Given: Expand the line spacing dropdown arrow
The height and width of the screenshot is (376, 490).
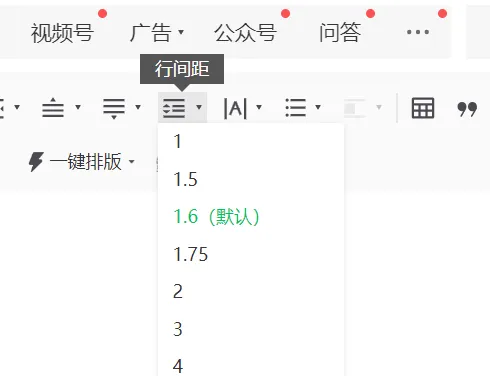Looking at the screenshot, I should pos(199,107).
